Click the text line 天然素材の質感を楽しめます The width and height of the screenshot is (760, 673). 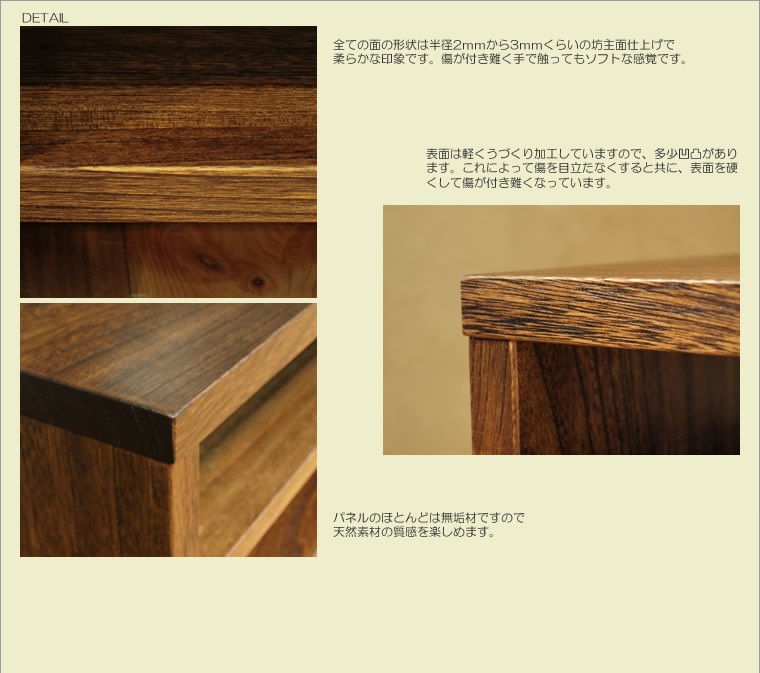[x=414, y=532]
